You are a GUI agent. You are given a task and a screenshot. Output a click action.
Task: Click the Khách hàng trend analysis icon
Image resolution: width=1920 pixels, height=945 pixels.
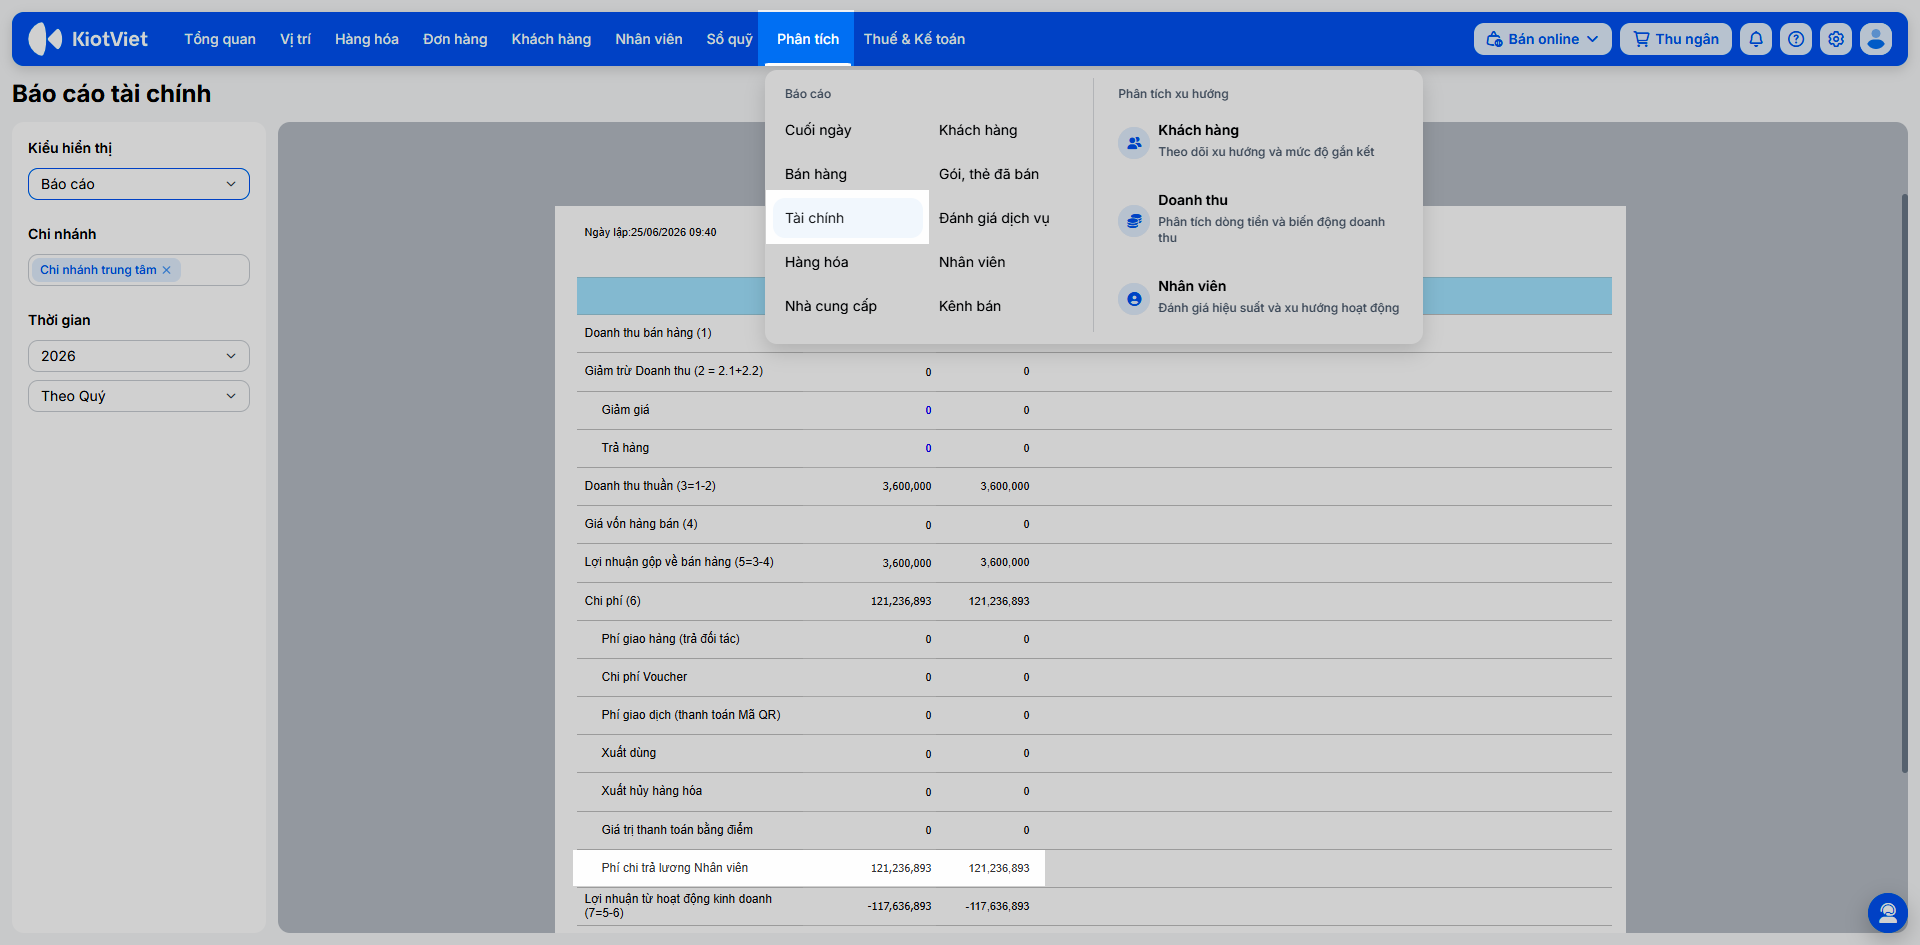point(1134,142)
